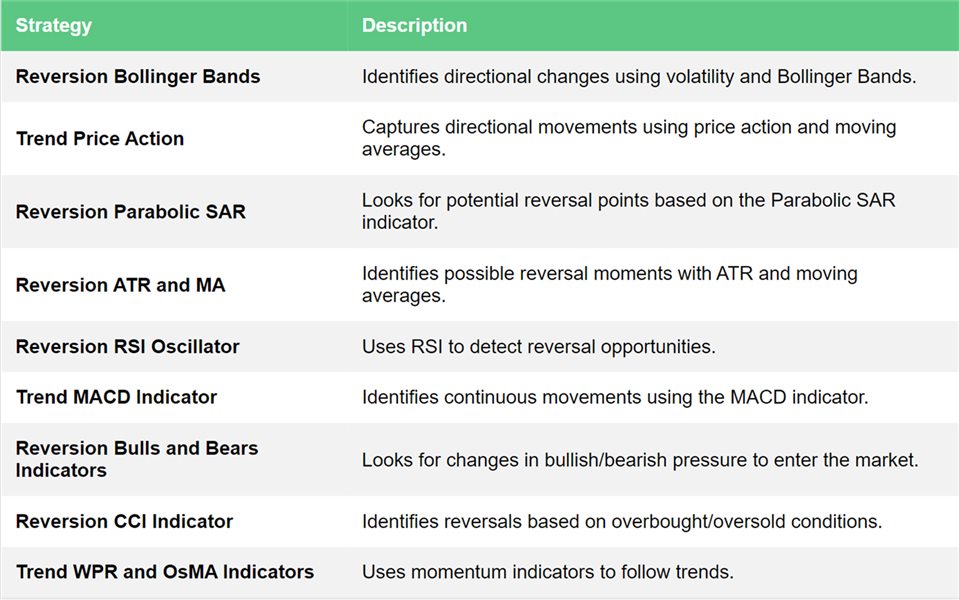The height and width of the screenshot is (600, 959).
Task: Select Trend WPR and OsMA Indicators strategy
Action: click(165, 571)
